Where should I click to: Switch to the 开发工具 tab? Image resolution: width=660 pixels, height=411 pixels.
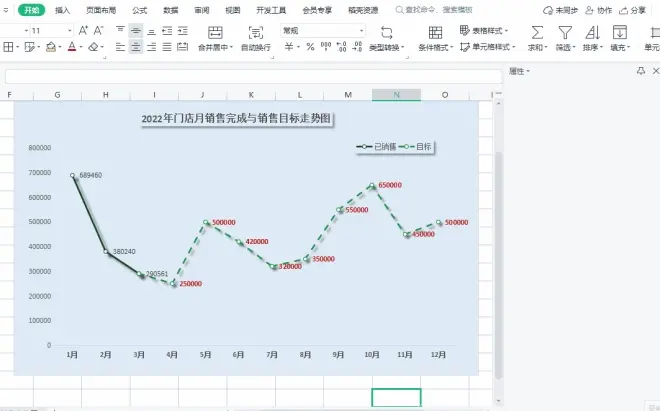coord(271,10)
